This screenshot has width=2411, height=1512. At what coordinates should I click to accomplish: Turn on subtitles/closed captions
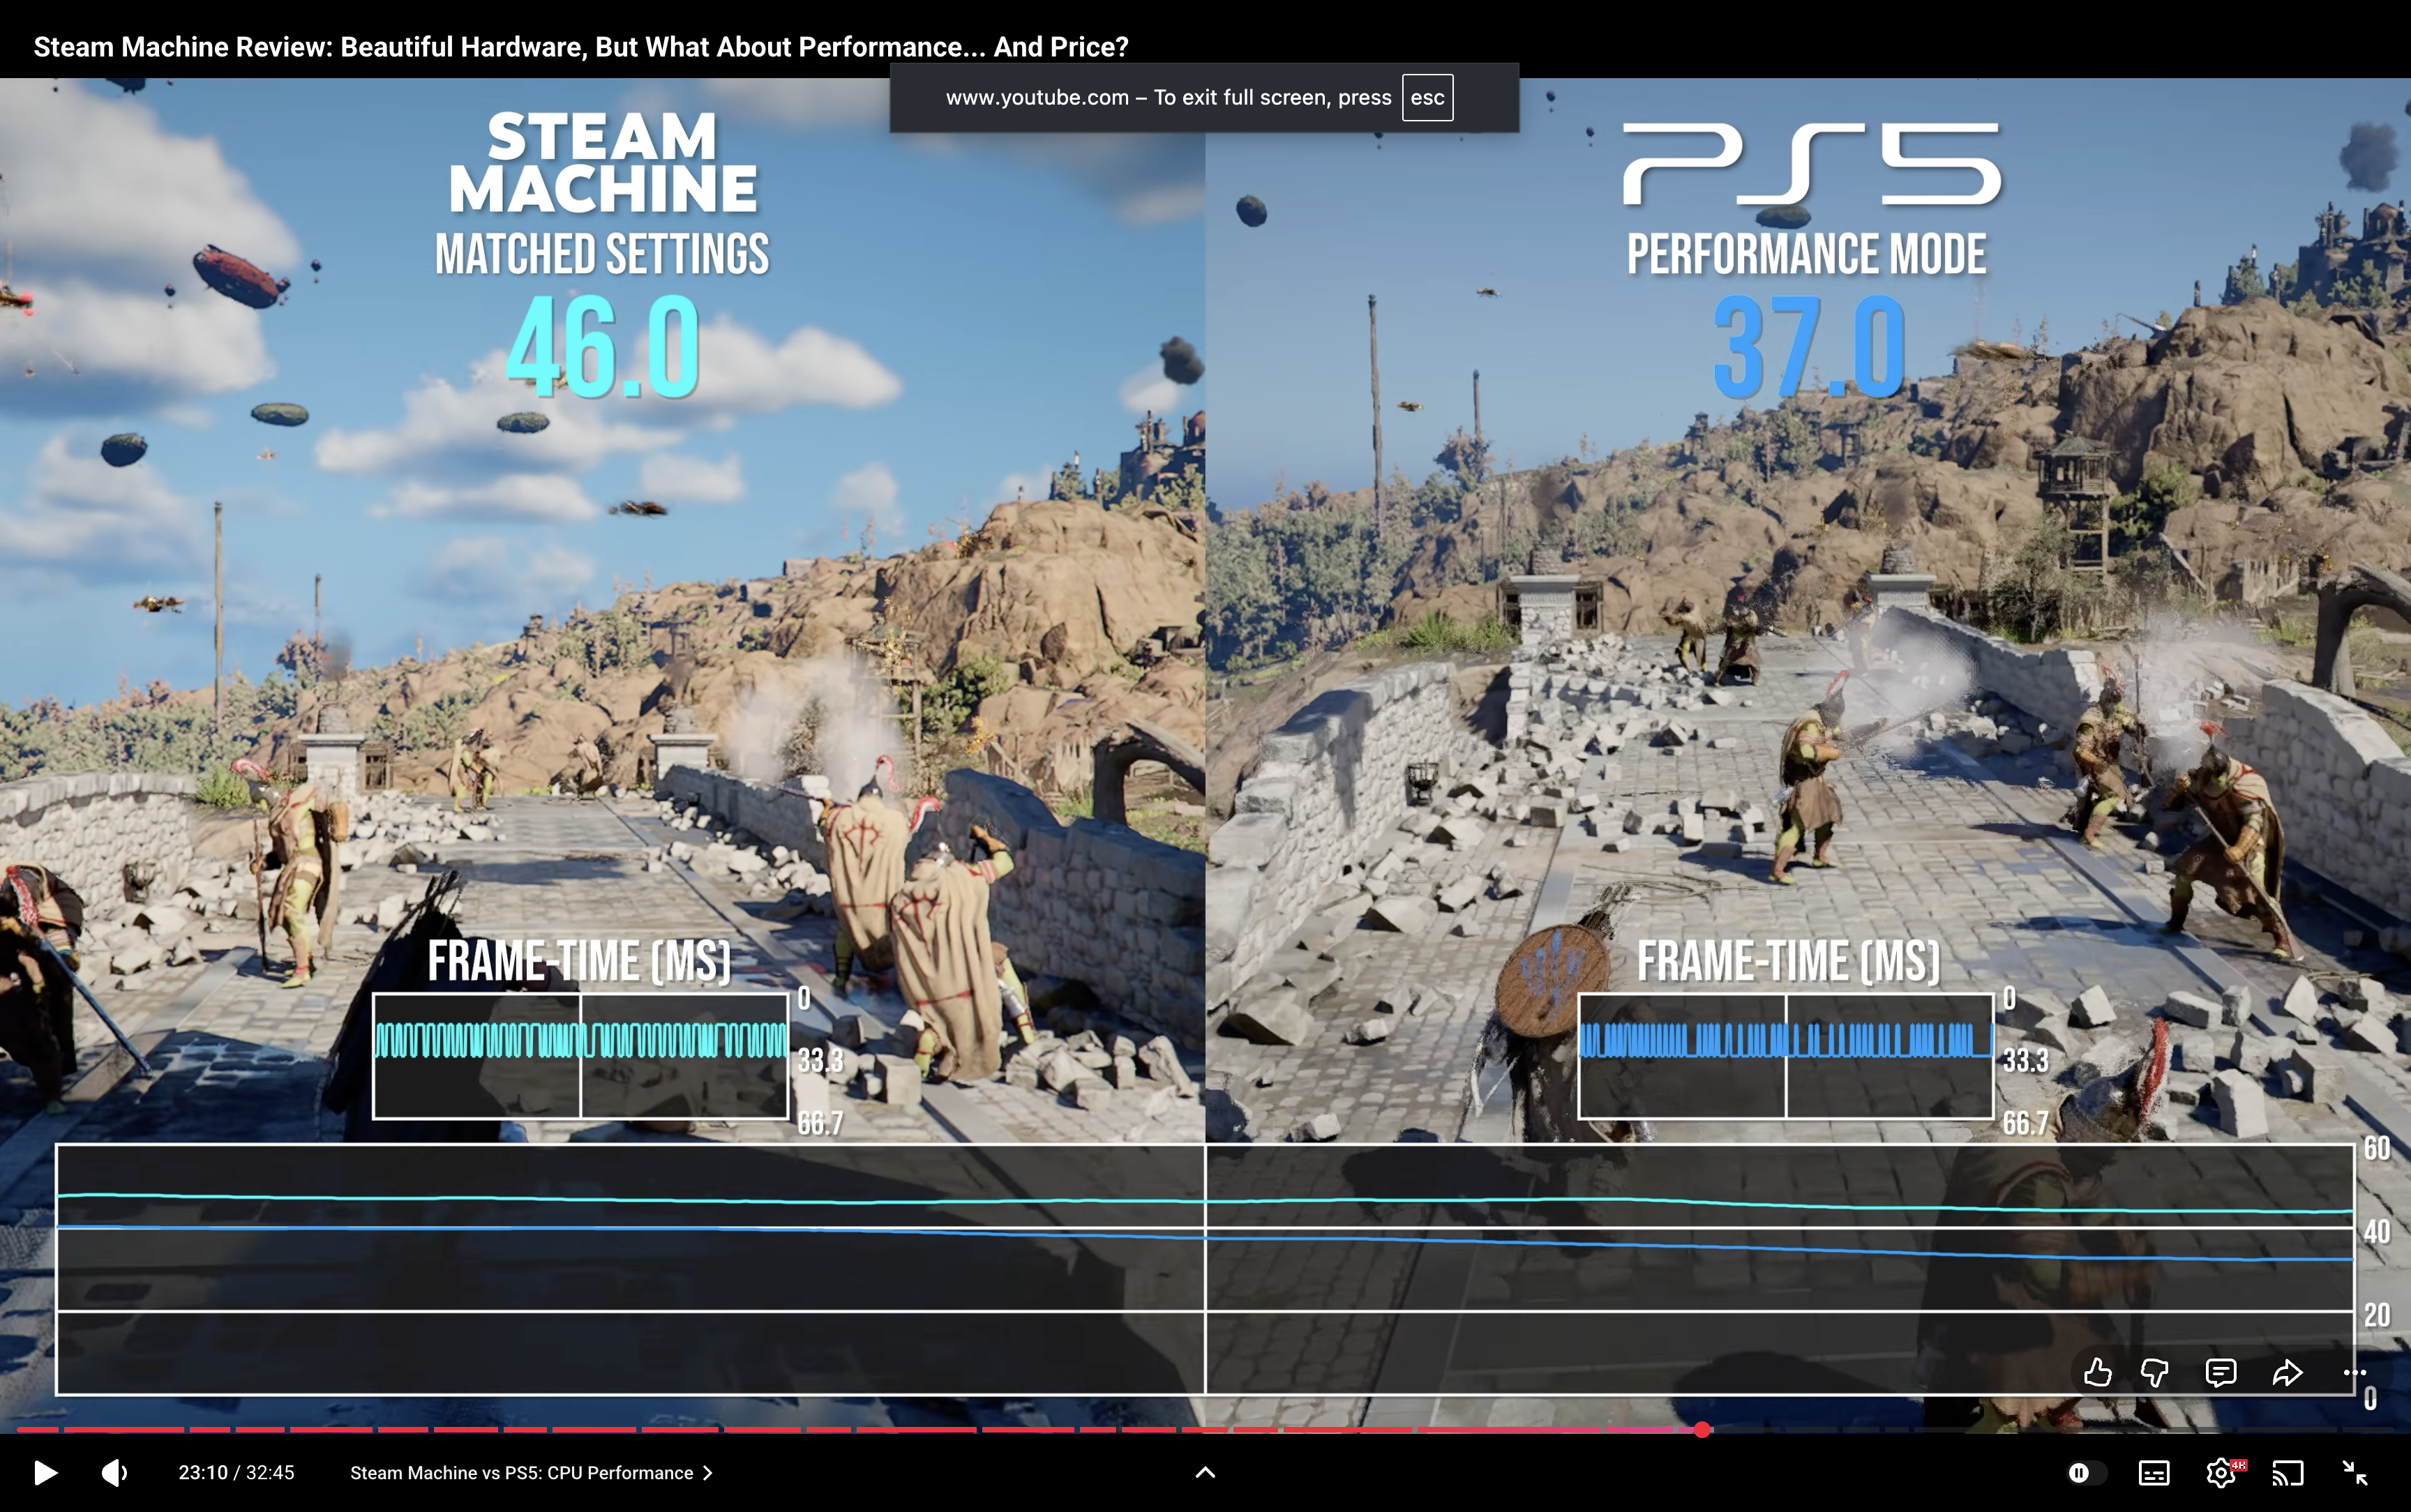click(x=2154, y=1472)
